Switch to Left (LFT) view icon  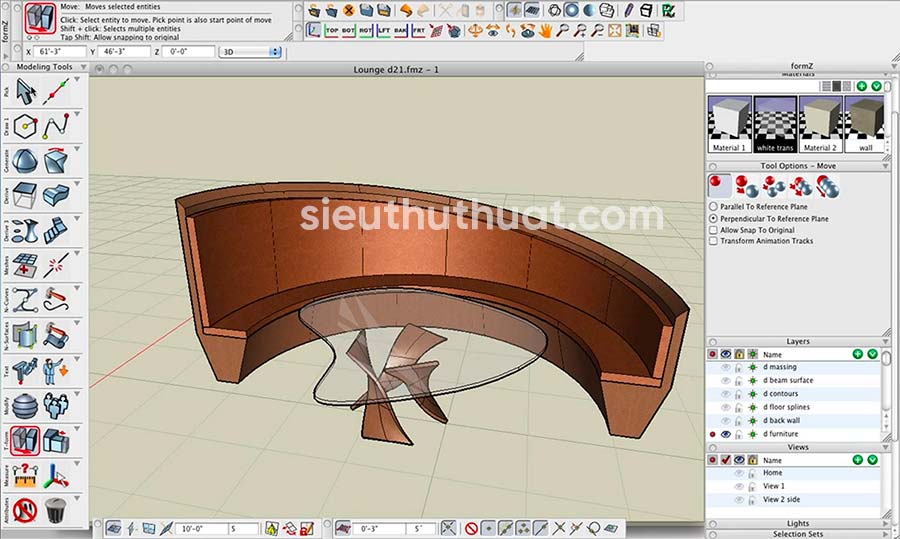(383, 30)
